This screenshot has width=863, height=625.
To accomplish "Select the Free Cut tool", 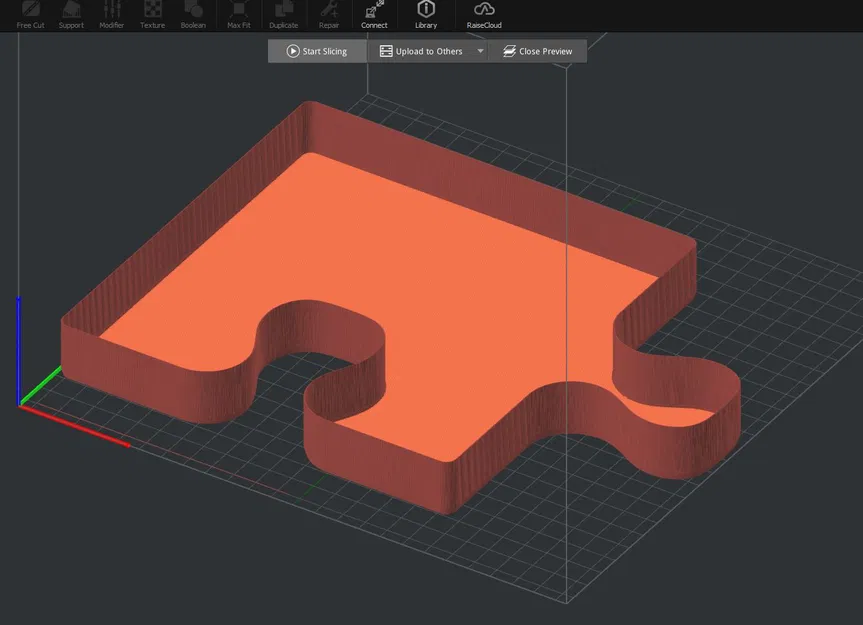I will tap(30, 15).
